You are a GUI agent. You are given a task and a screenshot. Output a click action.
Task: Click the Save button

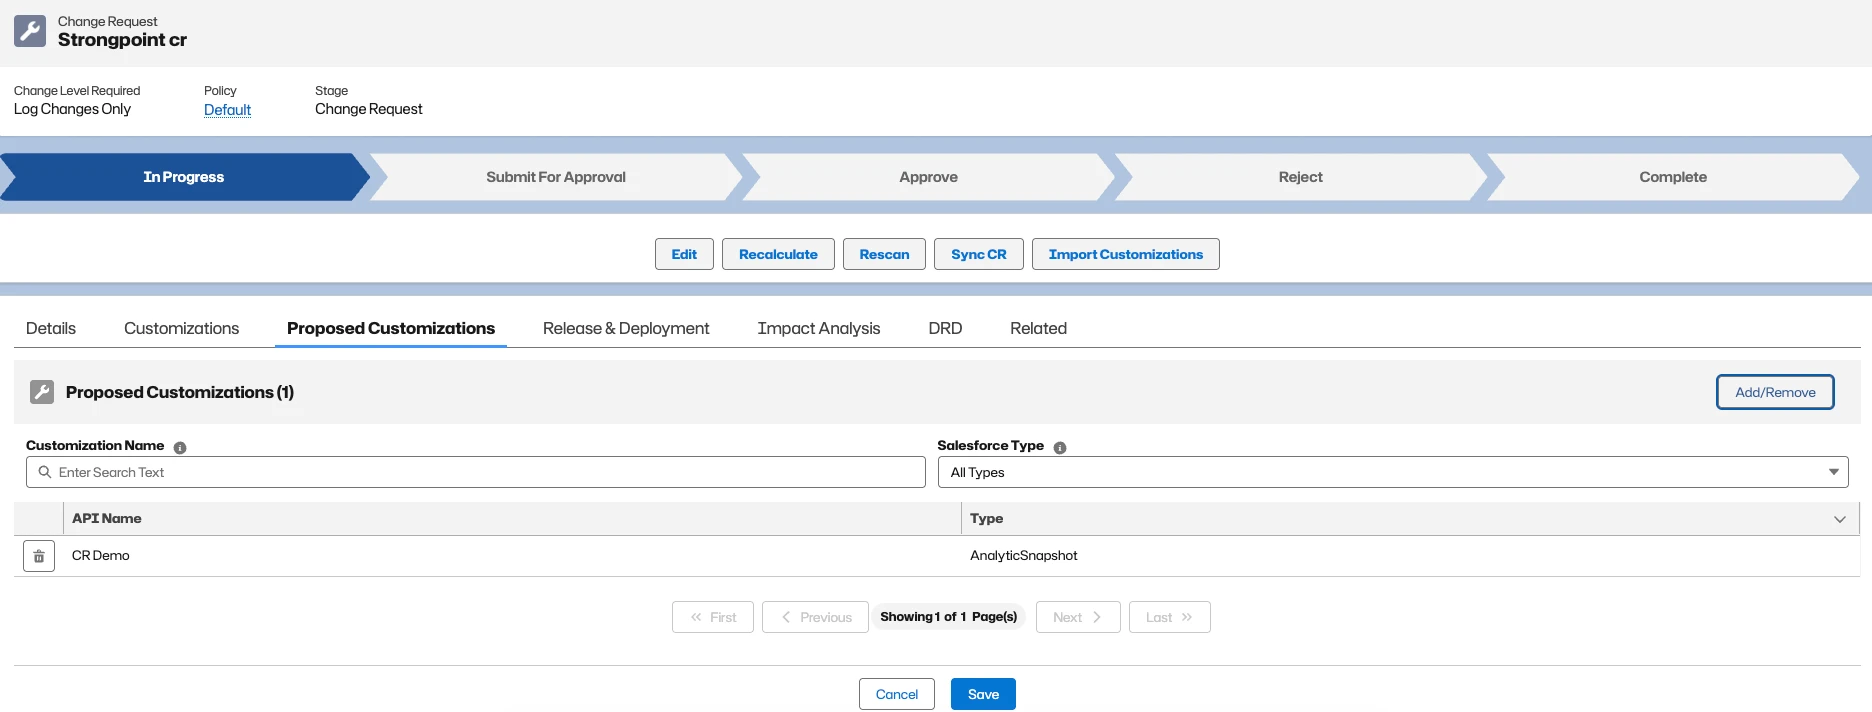click(x=983, y=694)
